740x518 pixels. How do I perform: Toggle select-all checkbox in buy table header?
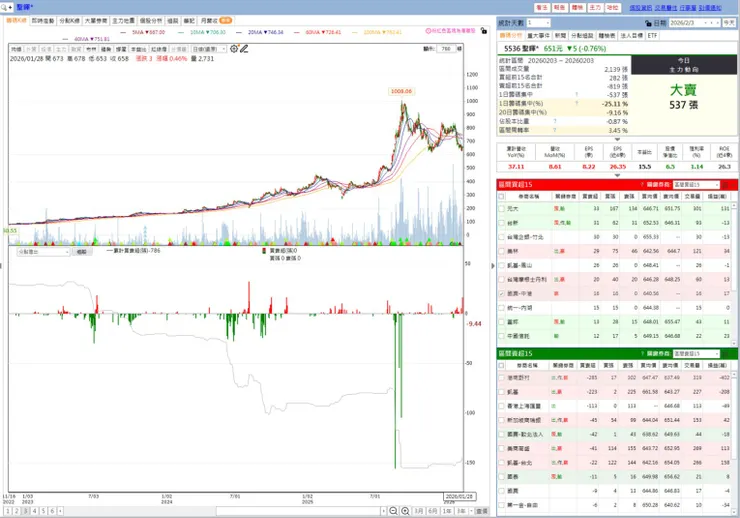(501, 196)
